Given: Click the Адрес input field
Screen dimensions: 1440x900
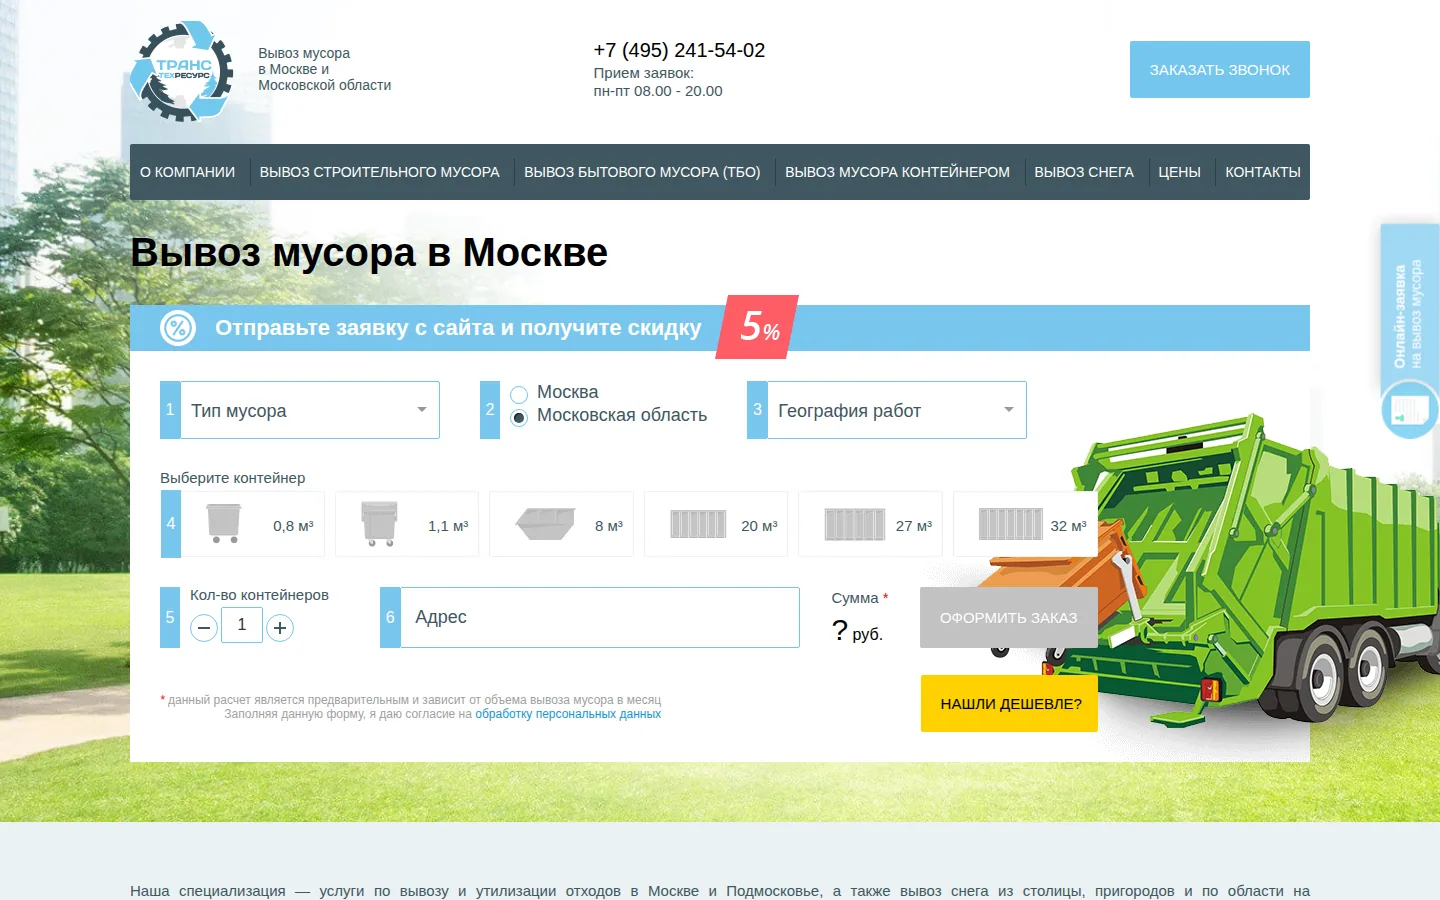Looking at the screenshot, I should [x=600, y=617].
